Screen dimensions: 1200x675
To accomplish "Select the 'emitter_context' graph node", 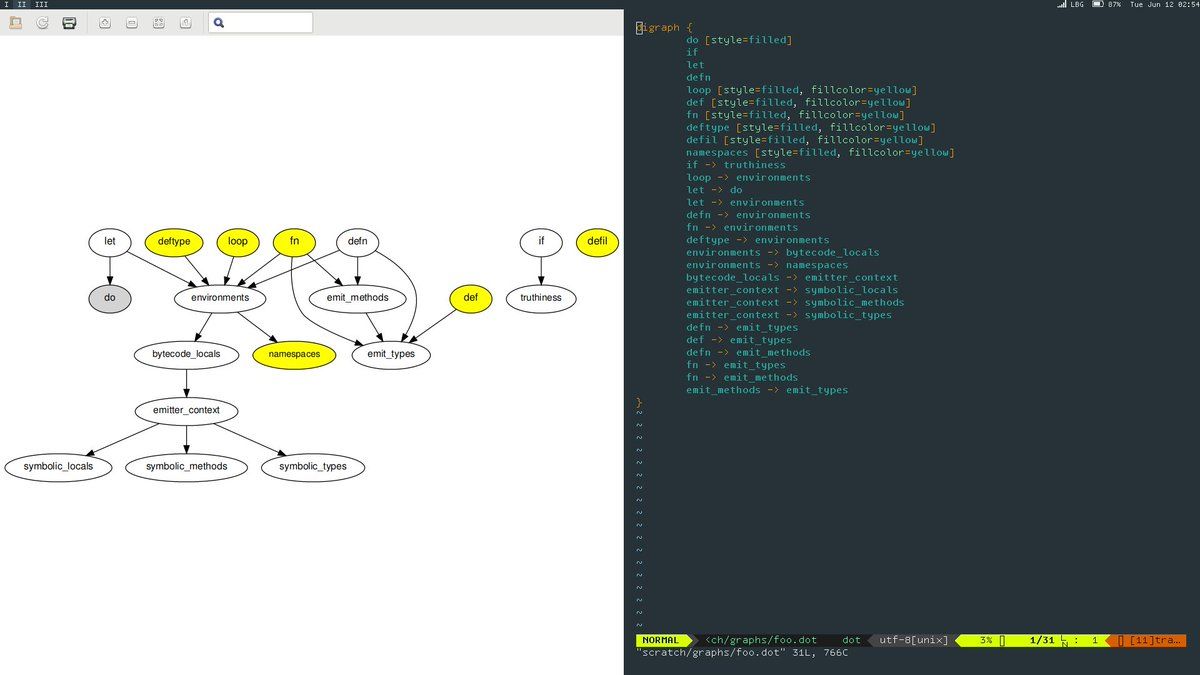I will click(x=186, y=411).
